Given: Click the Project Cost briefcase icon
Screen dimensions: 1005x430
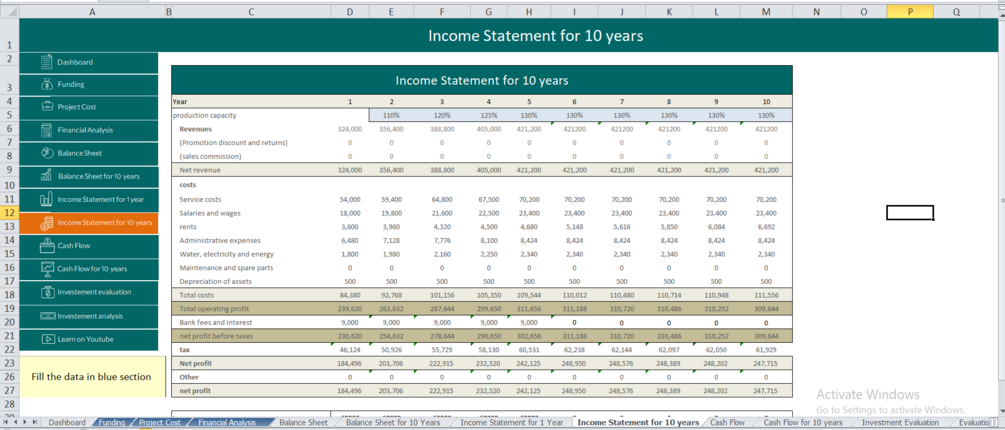Looking at the screenshot, I should 46,106.
